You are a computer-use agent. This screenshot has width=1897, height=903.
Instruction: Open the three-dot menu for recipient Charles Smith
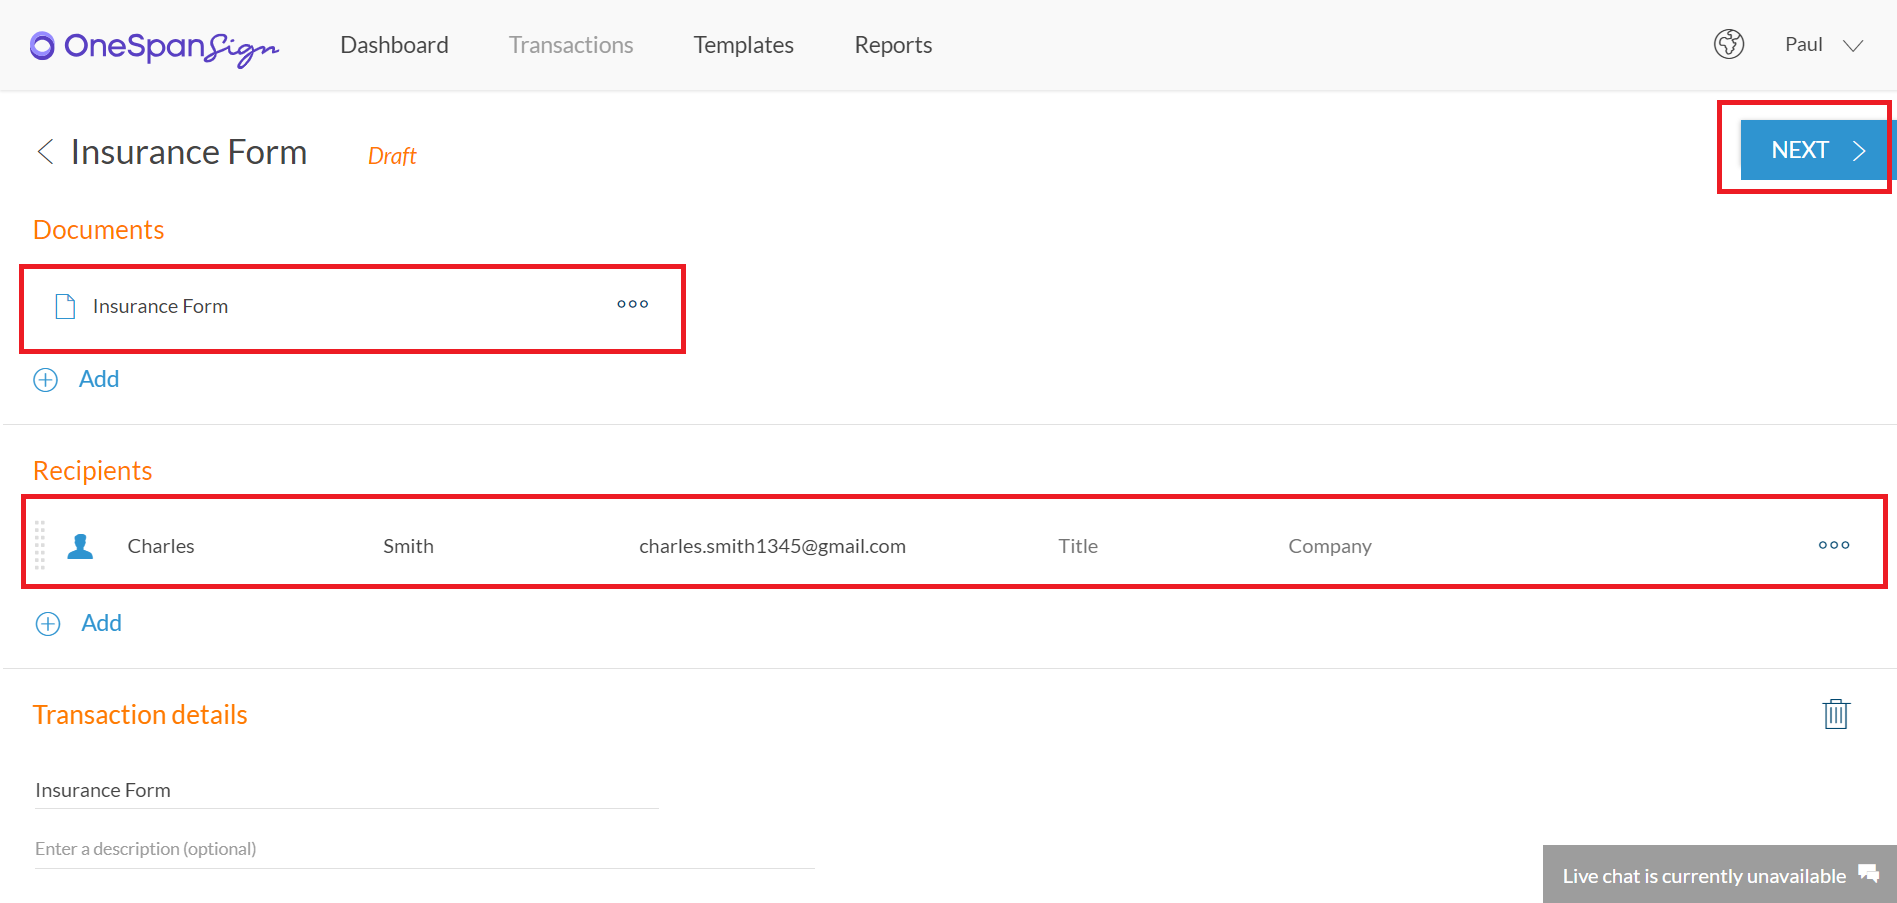pyautogui.click(x=1833, y=545)
